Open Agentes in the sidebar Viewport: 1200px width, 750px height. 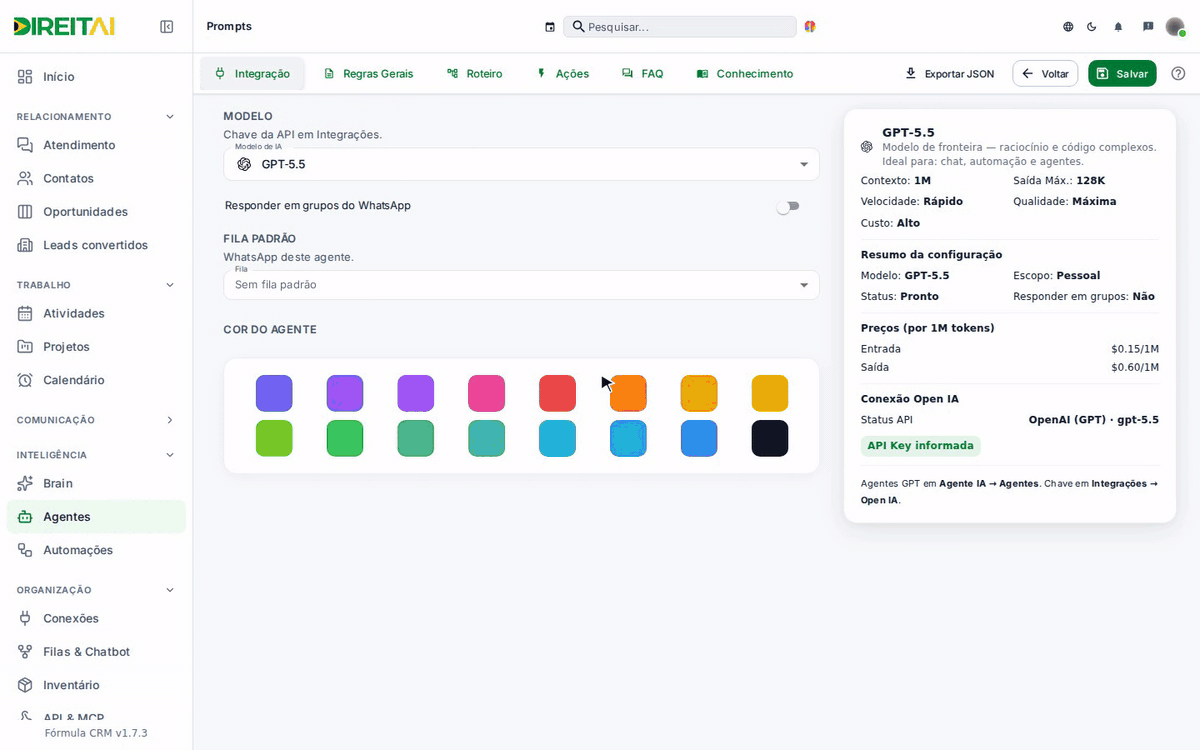[96, 517]
